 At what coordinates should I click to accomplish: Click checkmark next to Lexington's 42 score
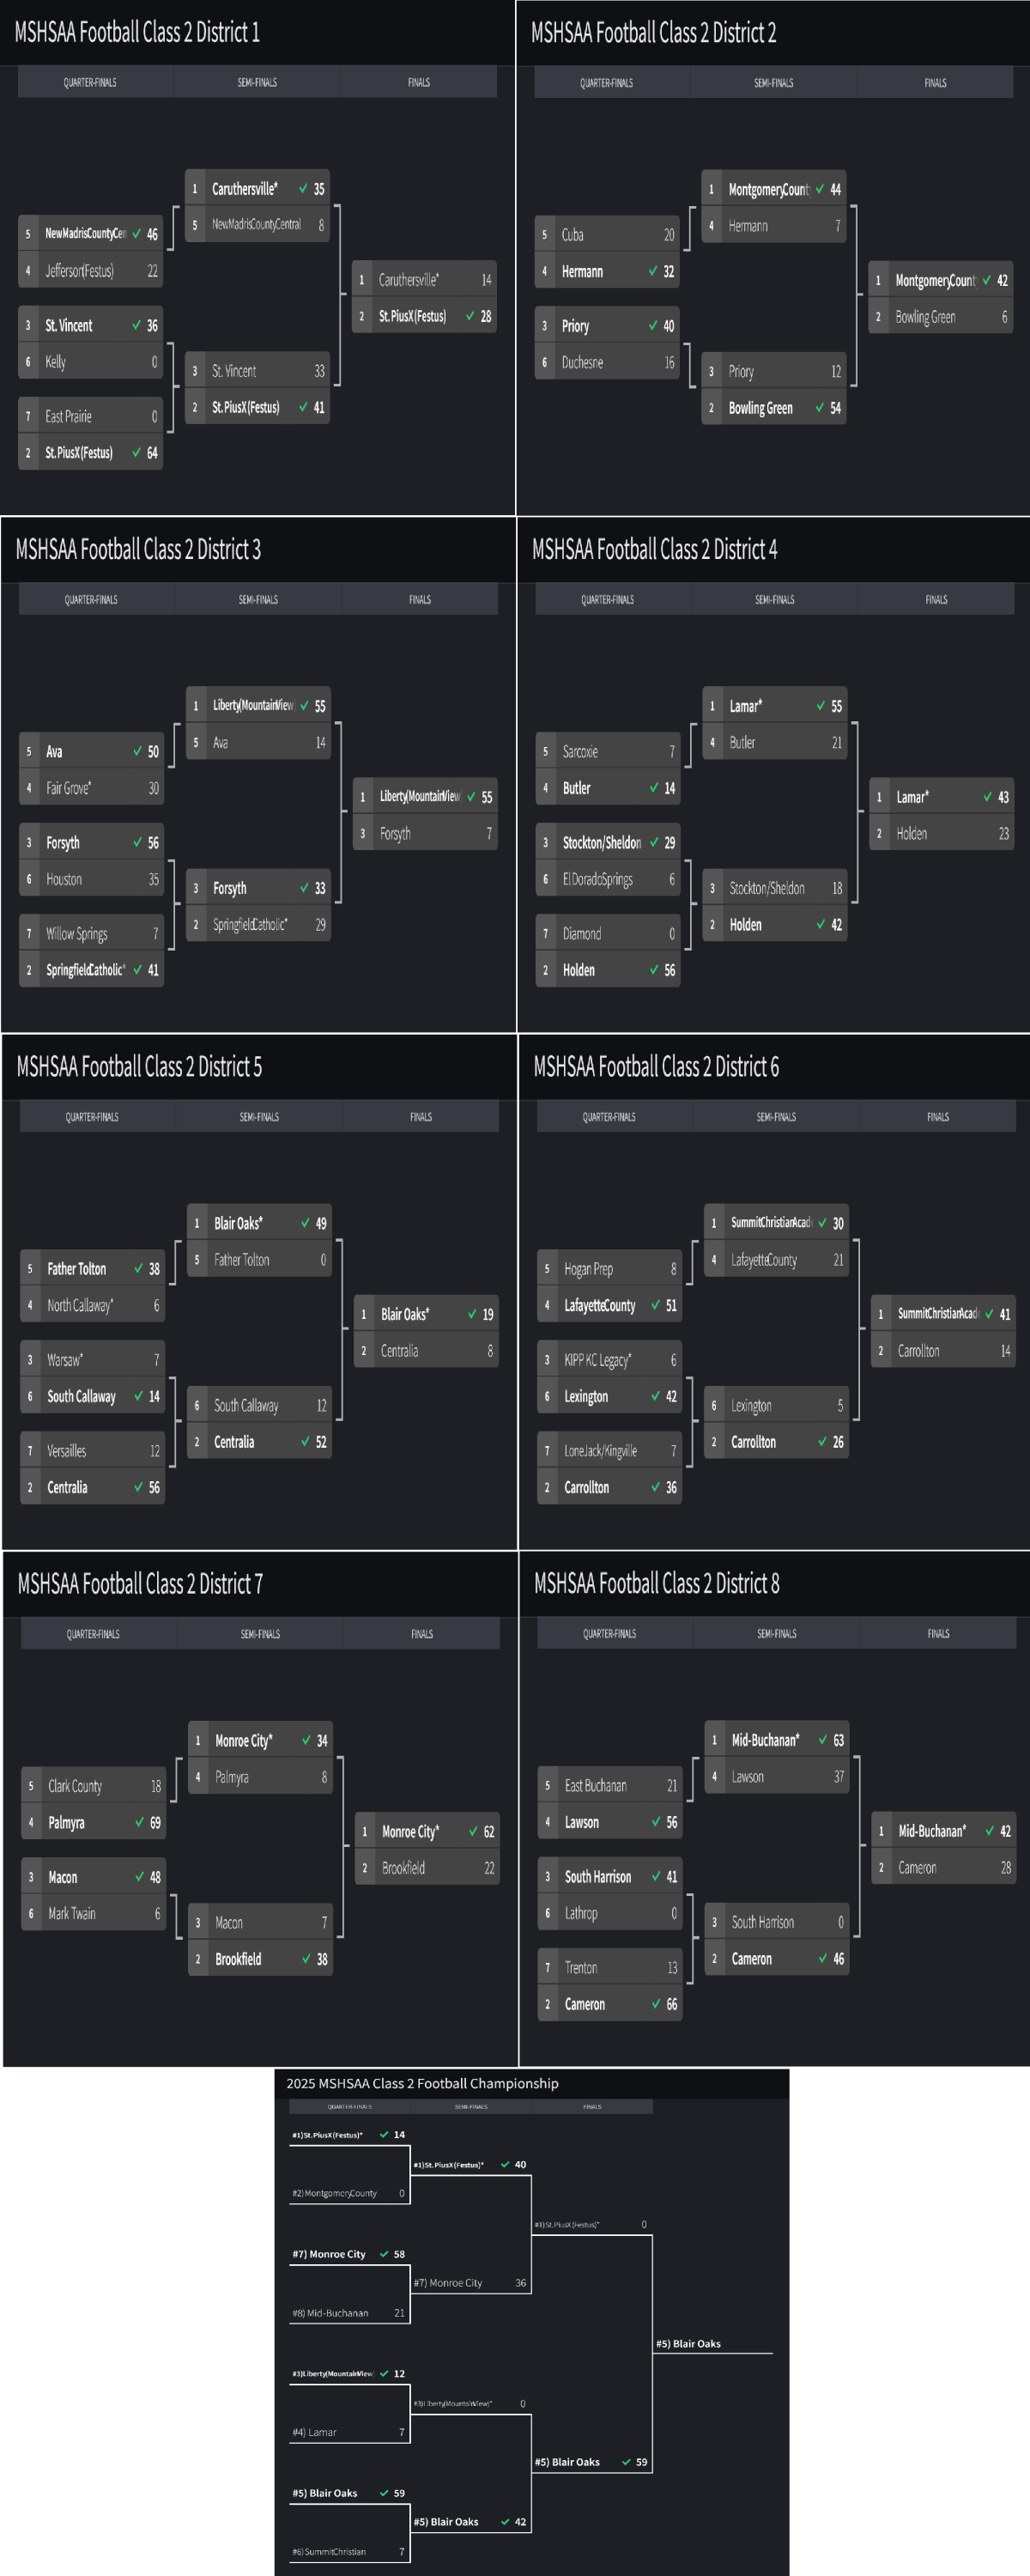655,1396
